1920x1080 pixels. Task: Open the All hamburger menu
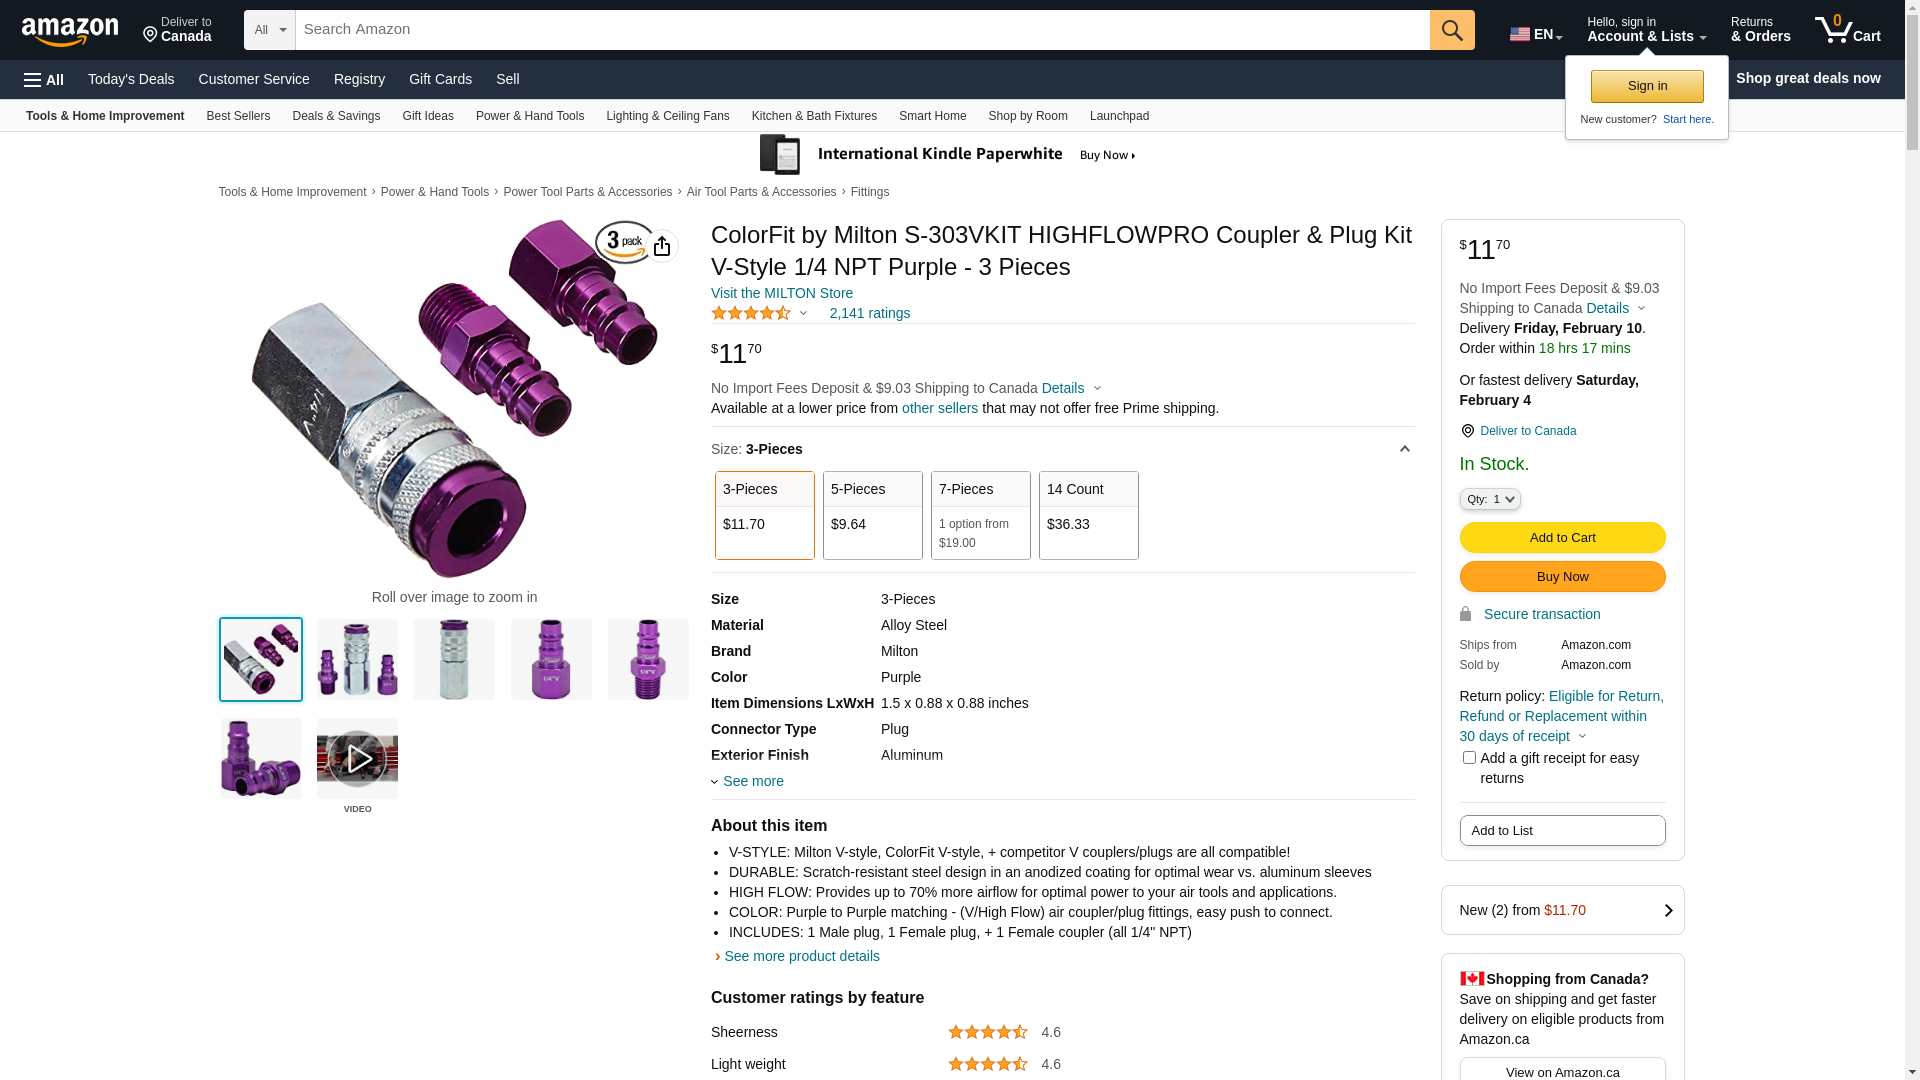click(44, 79)
